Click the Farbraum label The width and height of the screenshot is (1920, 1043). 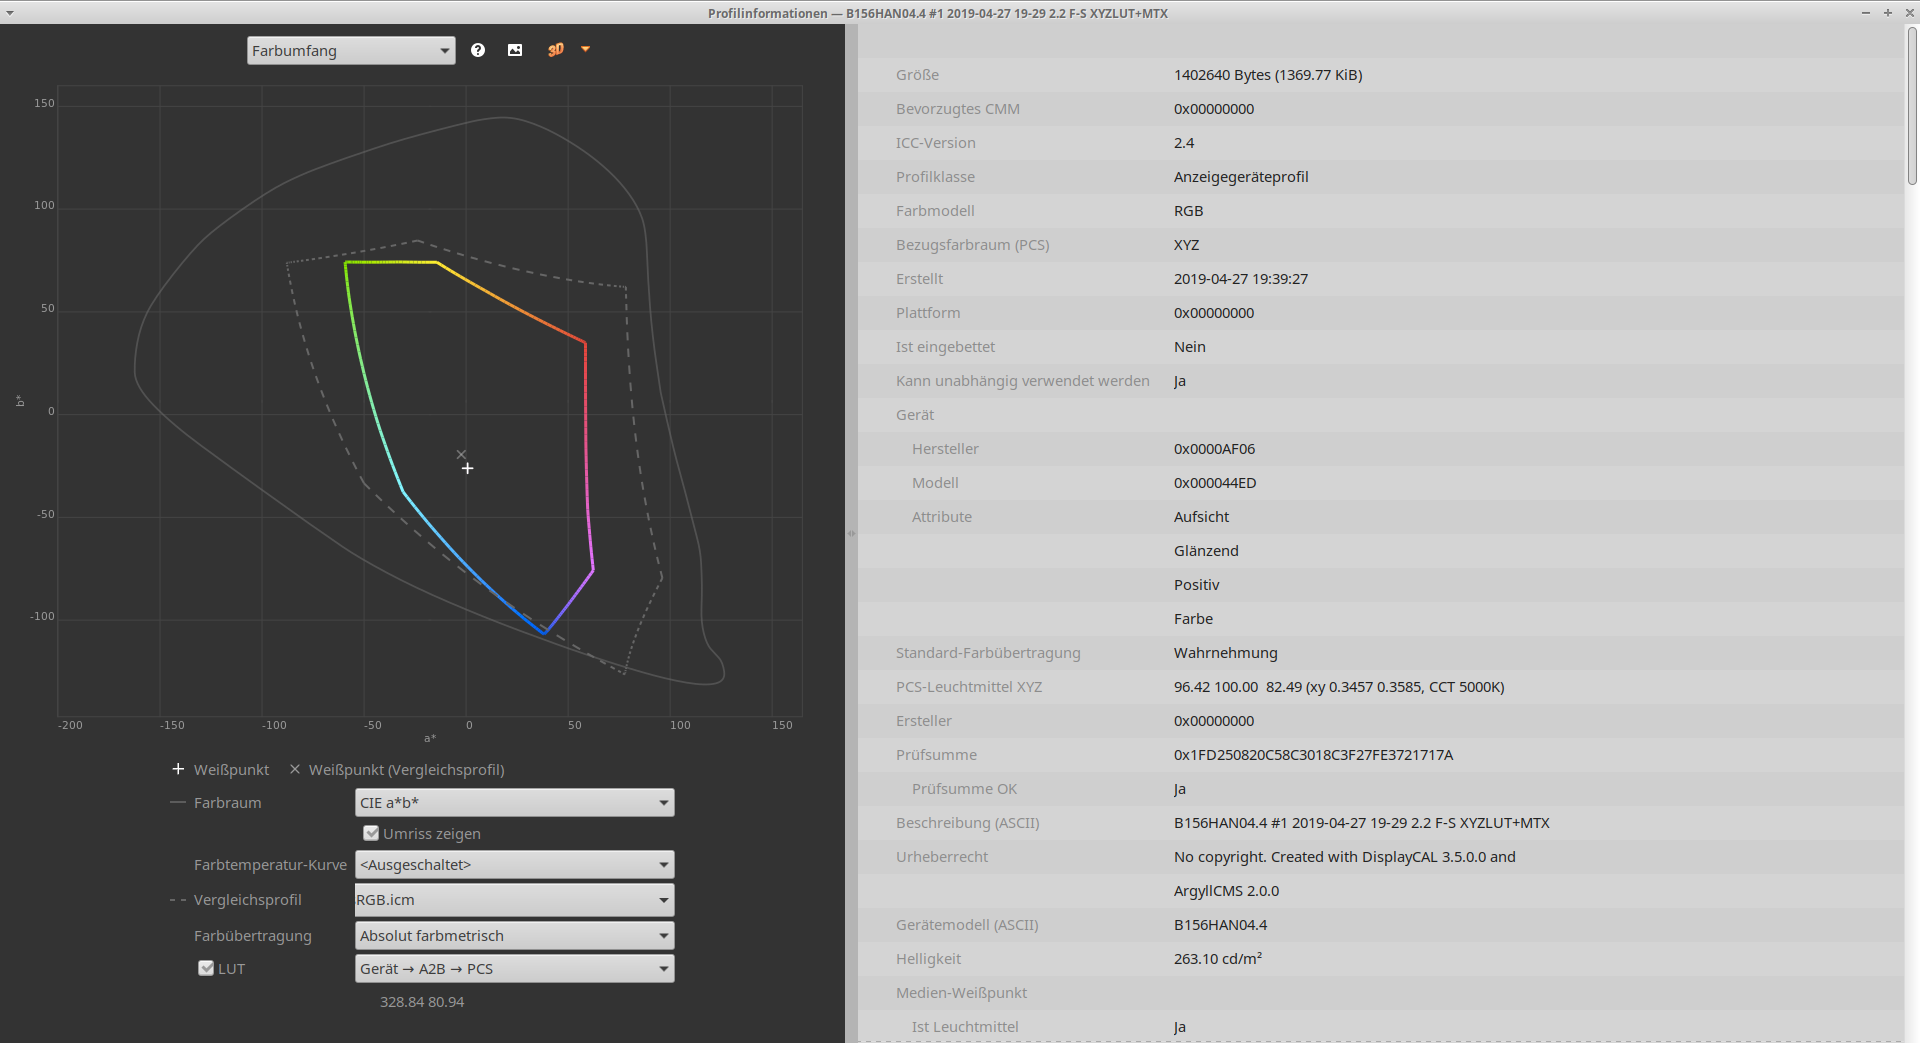pyautogui.click(x=227, y=803)
